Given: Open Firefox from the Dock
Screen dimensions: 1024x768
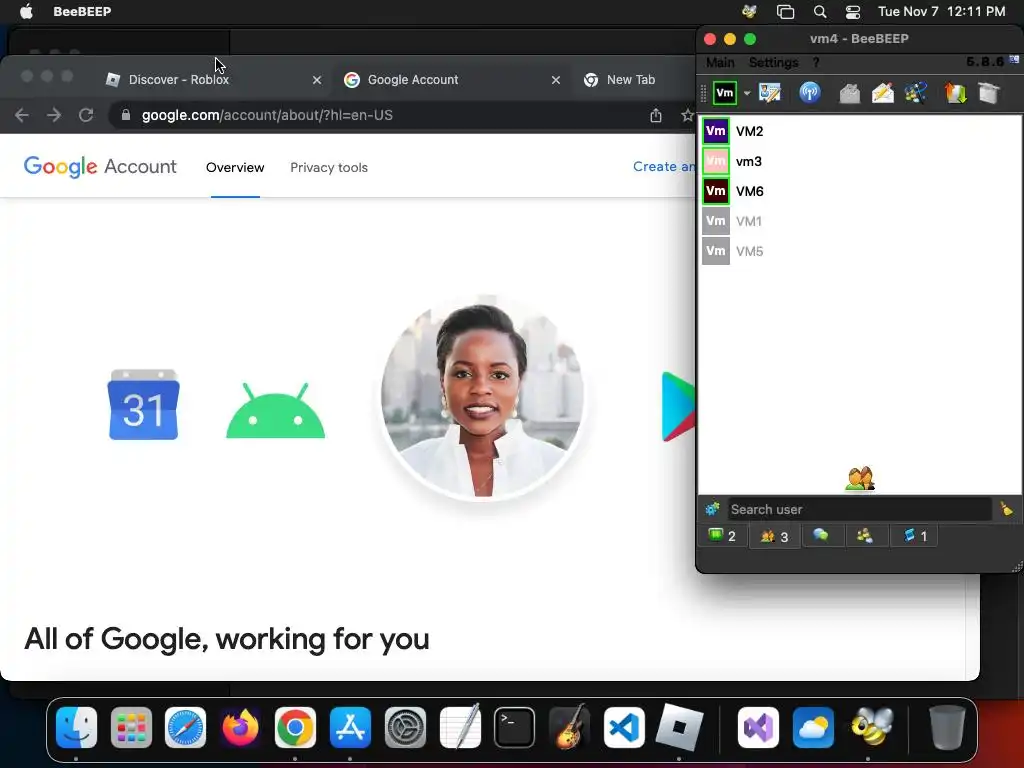Looking at the screenshot, I should [x=240, y=728].
